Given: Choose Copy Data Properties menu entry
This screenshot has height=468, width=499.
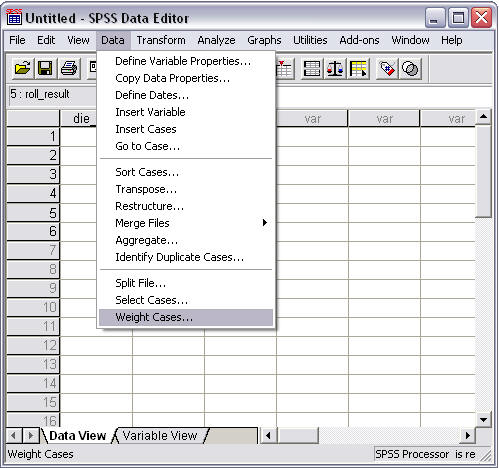Looking at the screenshot, I should pos(186,78).
